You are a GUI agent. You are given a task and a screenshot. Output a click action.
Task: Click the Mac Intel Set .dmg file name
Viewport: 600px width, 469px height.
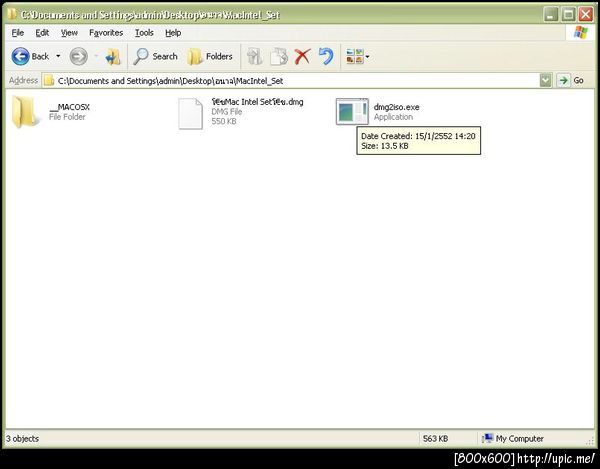pyautogui.click(x=257, y=102)
